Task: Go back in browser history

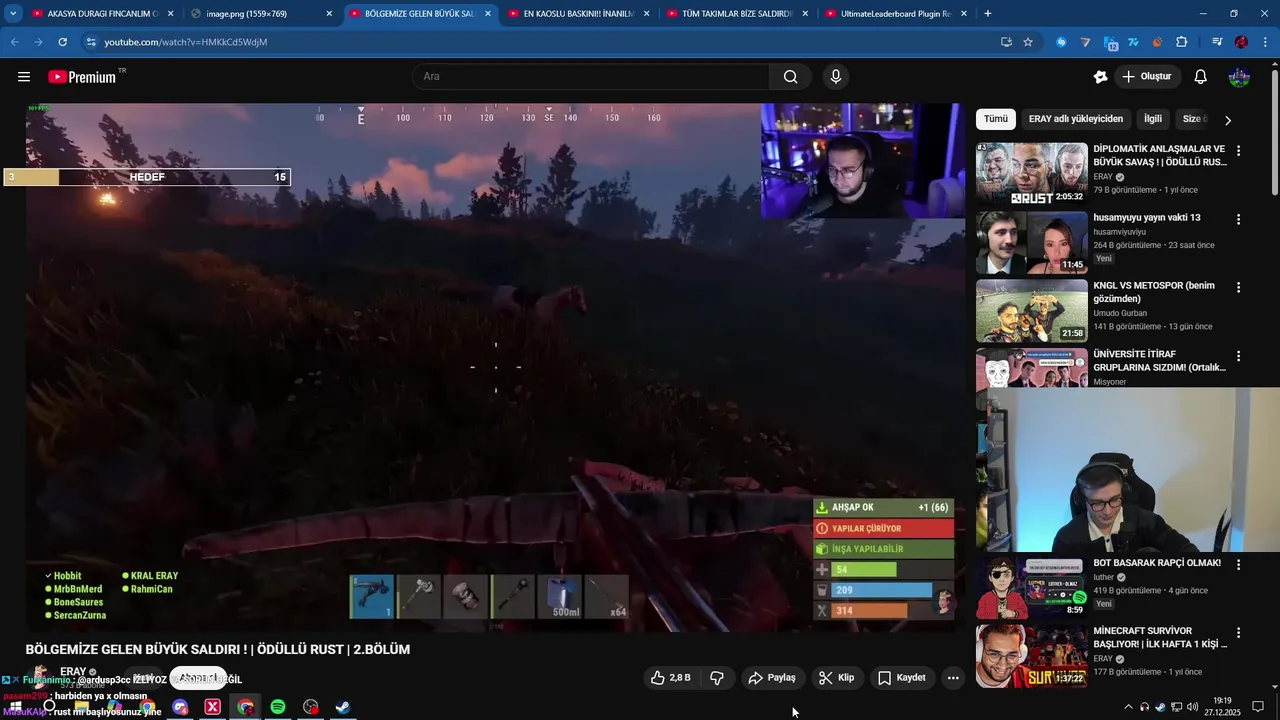Action: click(x=14, y=42)
